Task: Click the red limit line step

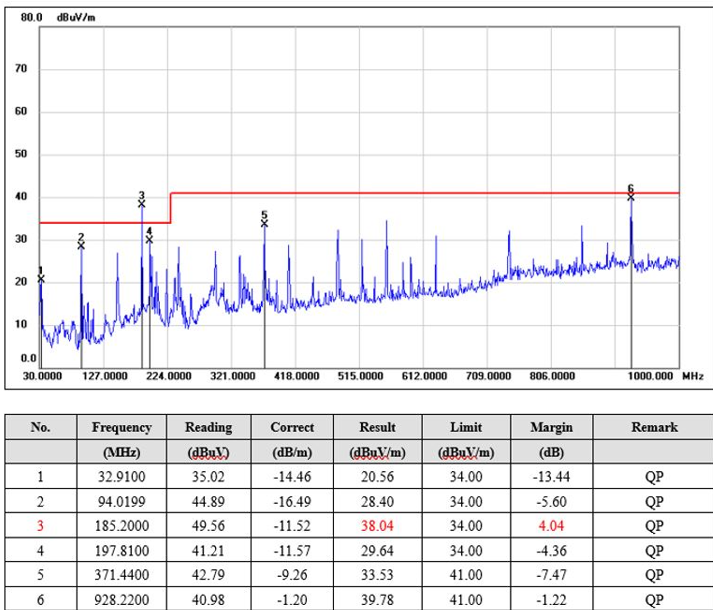Action: pyautogui.click(x=171, y=207)
